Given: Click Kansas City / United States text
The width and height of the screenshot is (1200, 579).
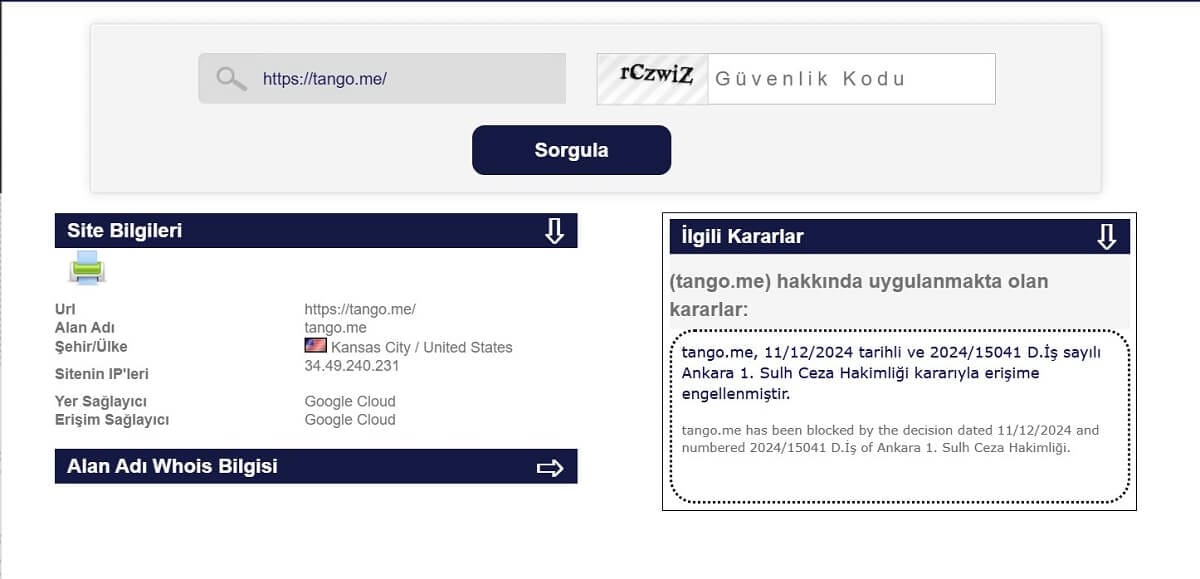Looking at the screenshot, I should 421,347.
